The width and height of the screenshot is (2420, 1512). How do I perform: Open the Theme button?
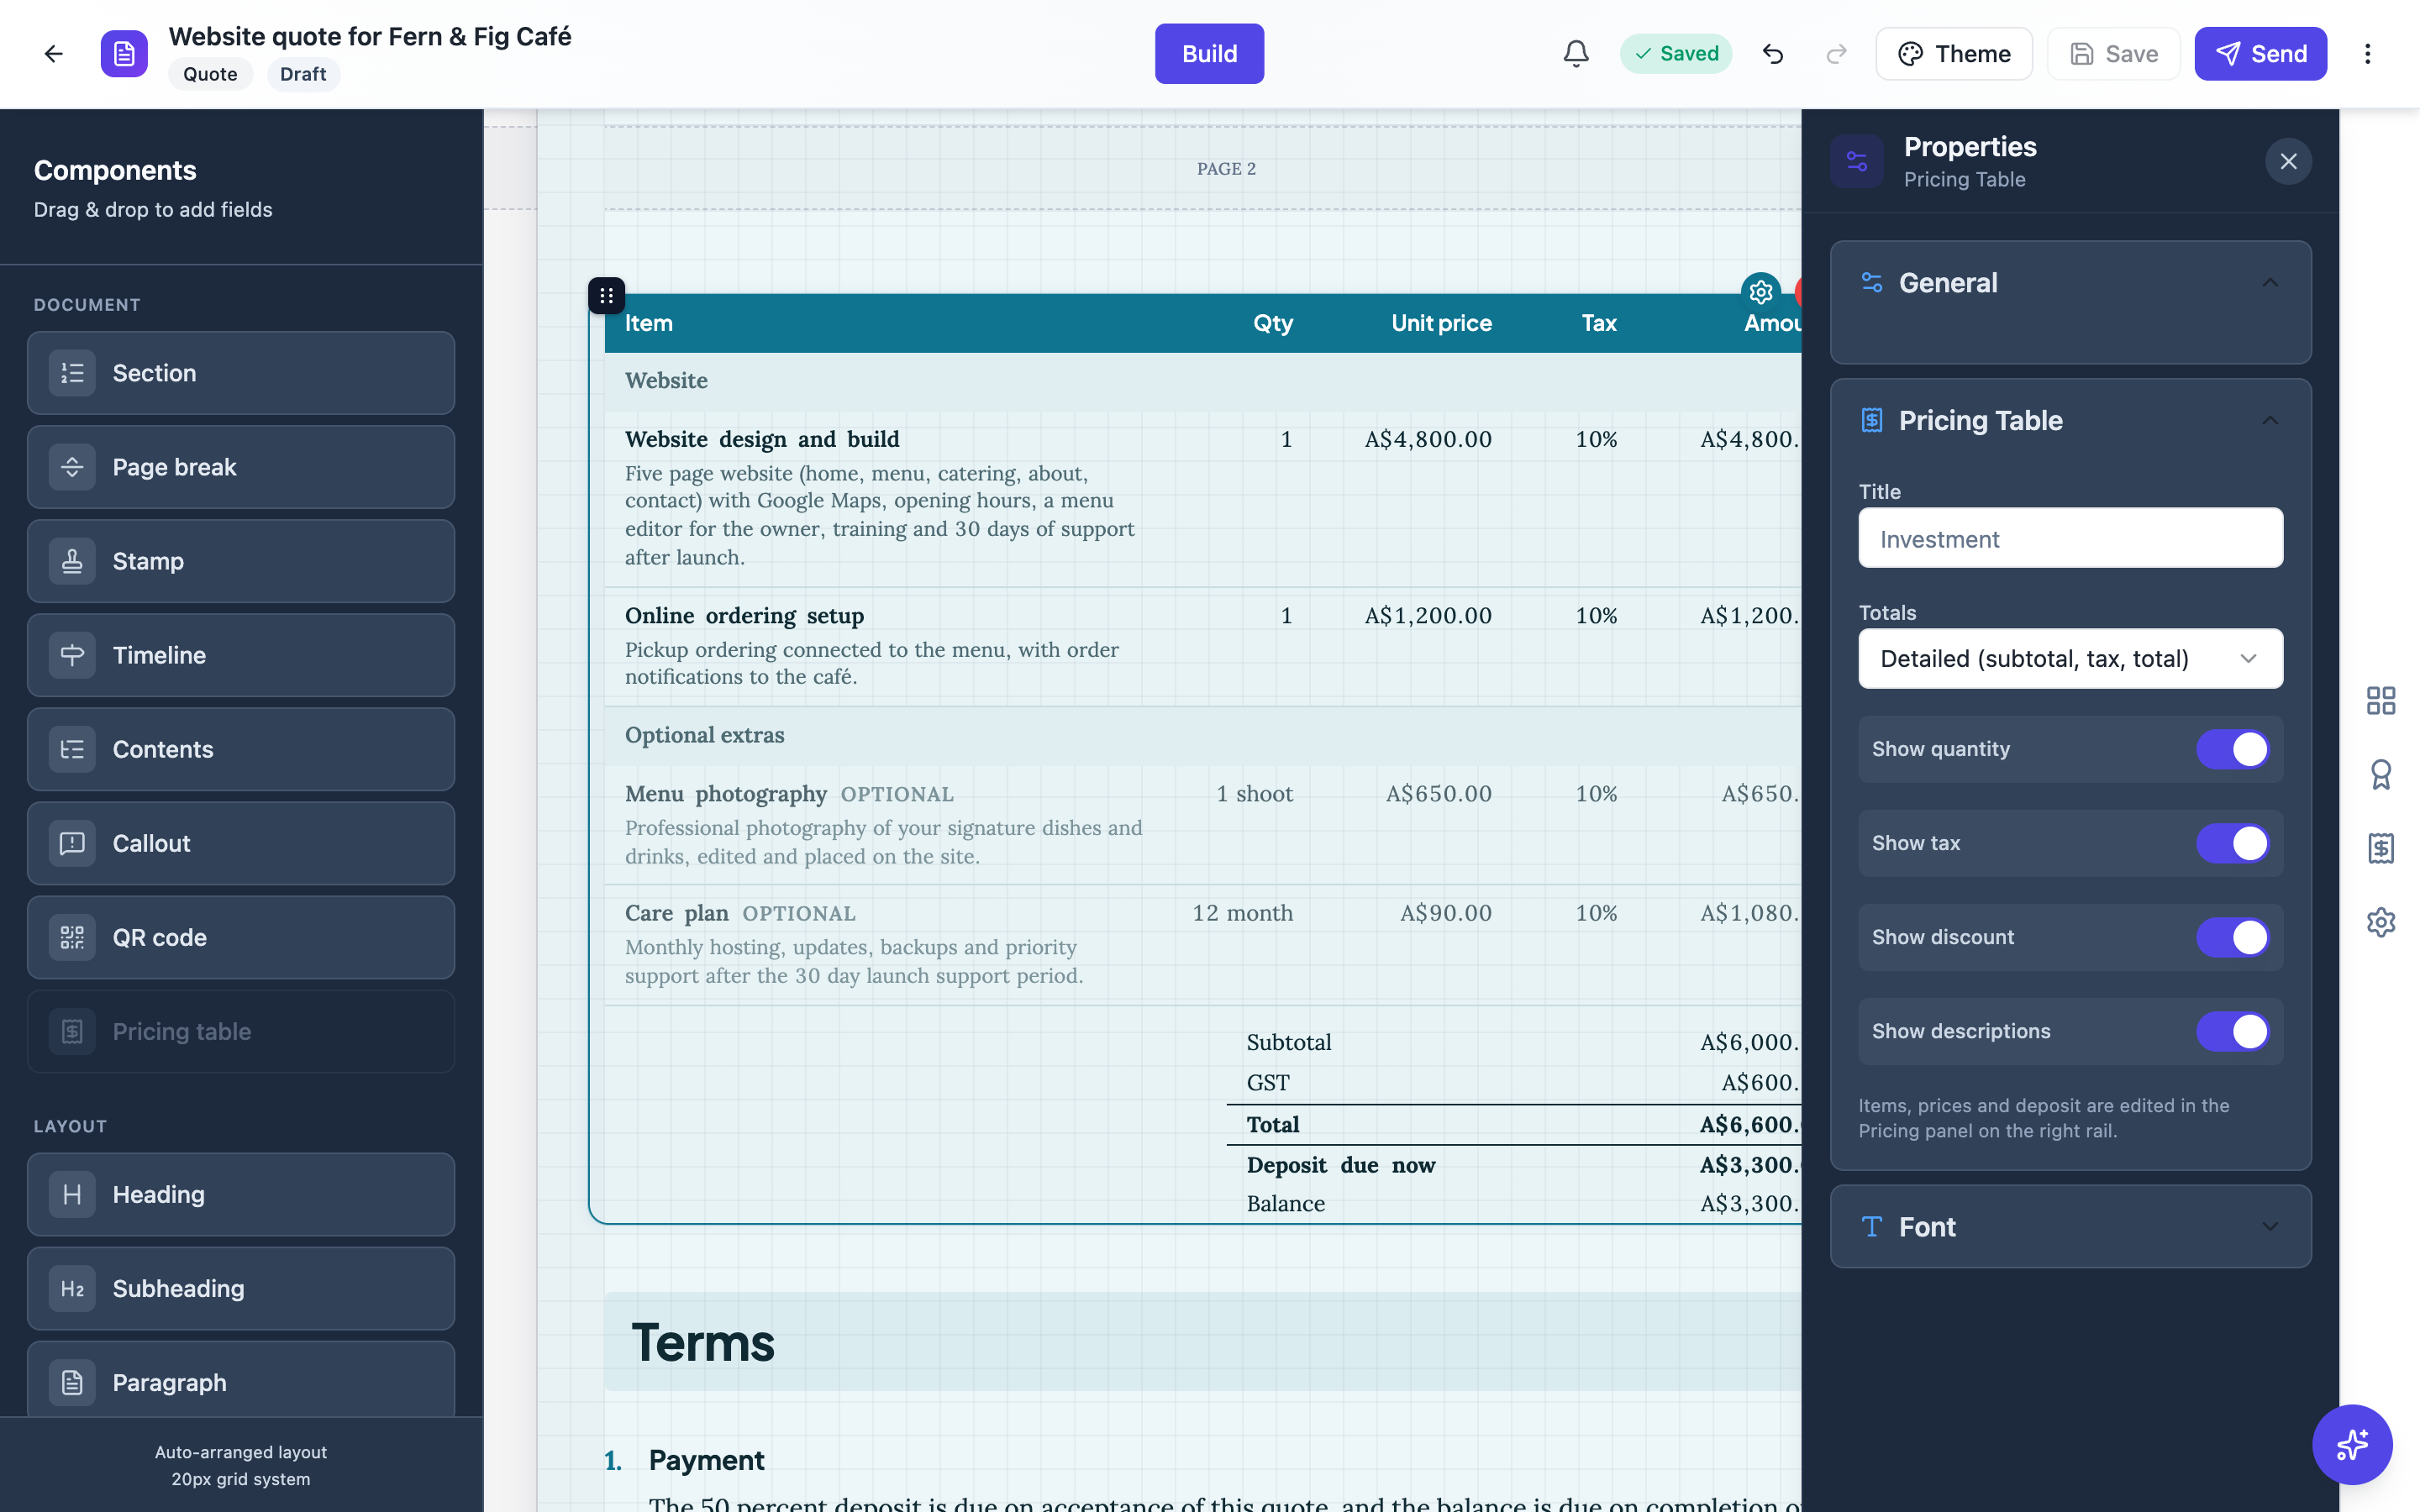pyautogui.click(x=1953, y=54)
